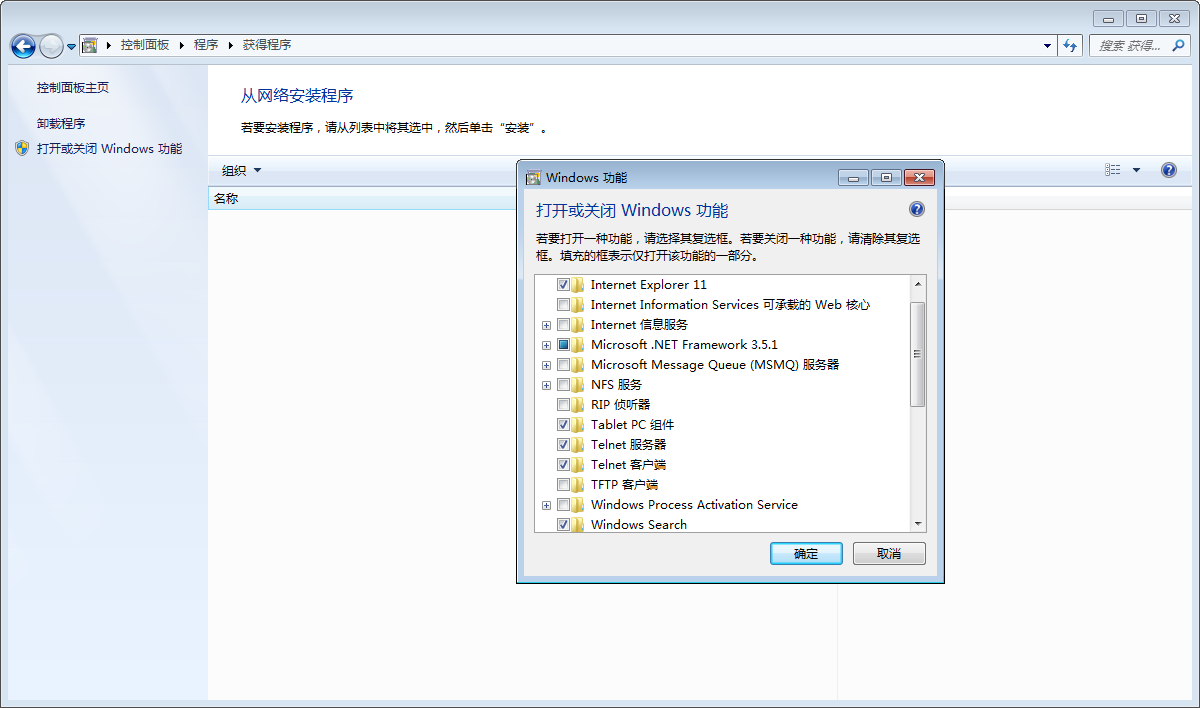Image resolution: width=1200 pixels, height=708 pixels.
Task: Click the MSMQ 服务器 folder icon
Action: pos(579,365)
